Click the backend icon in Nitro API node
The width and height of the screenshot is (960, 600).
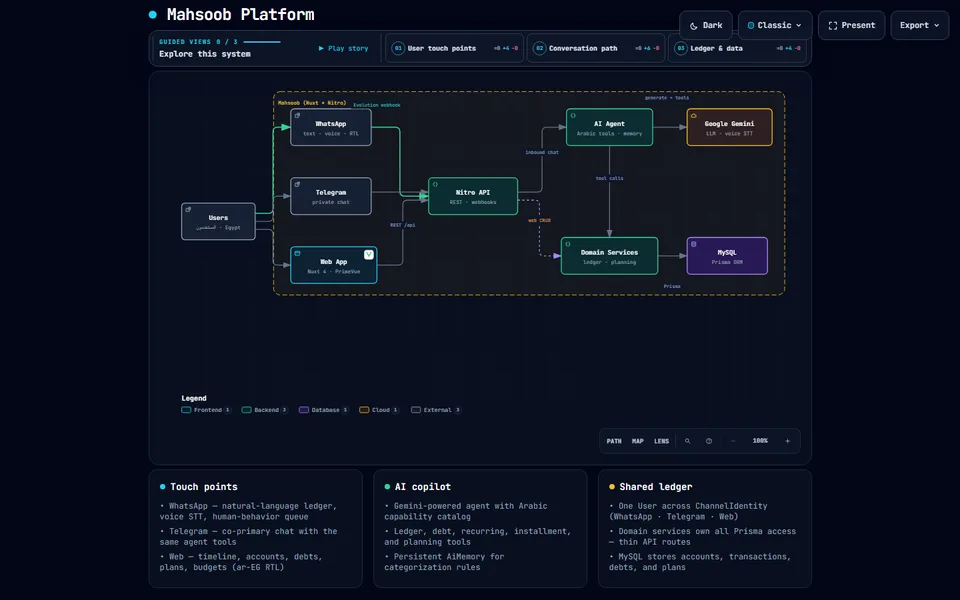click(435, 184)
